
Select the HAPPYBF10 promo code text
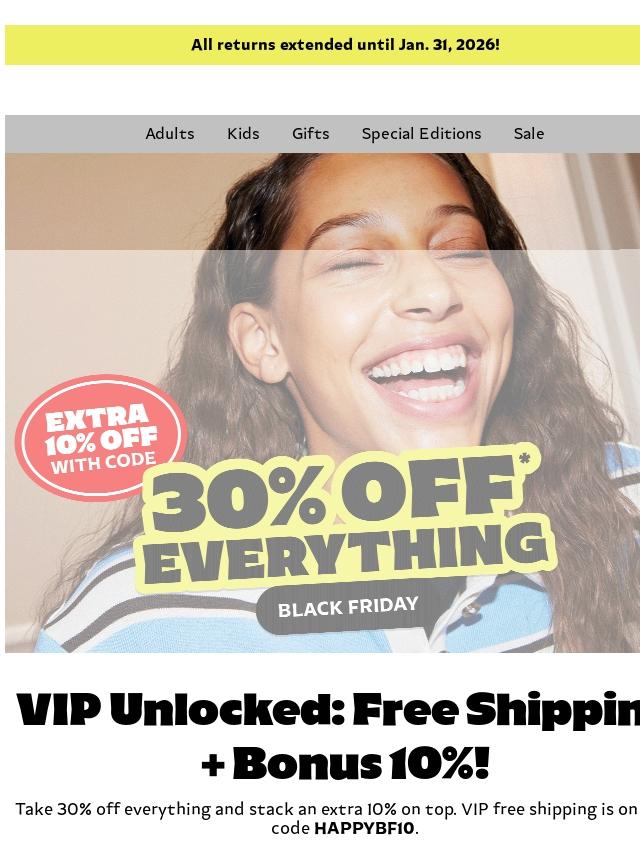pyautogui.click(x=364, y=828)
